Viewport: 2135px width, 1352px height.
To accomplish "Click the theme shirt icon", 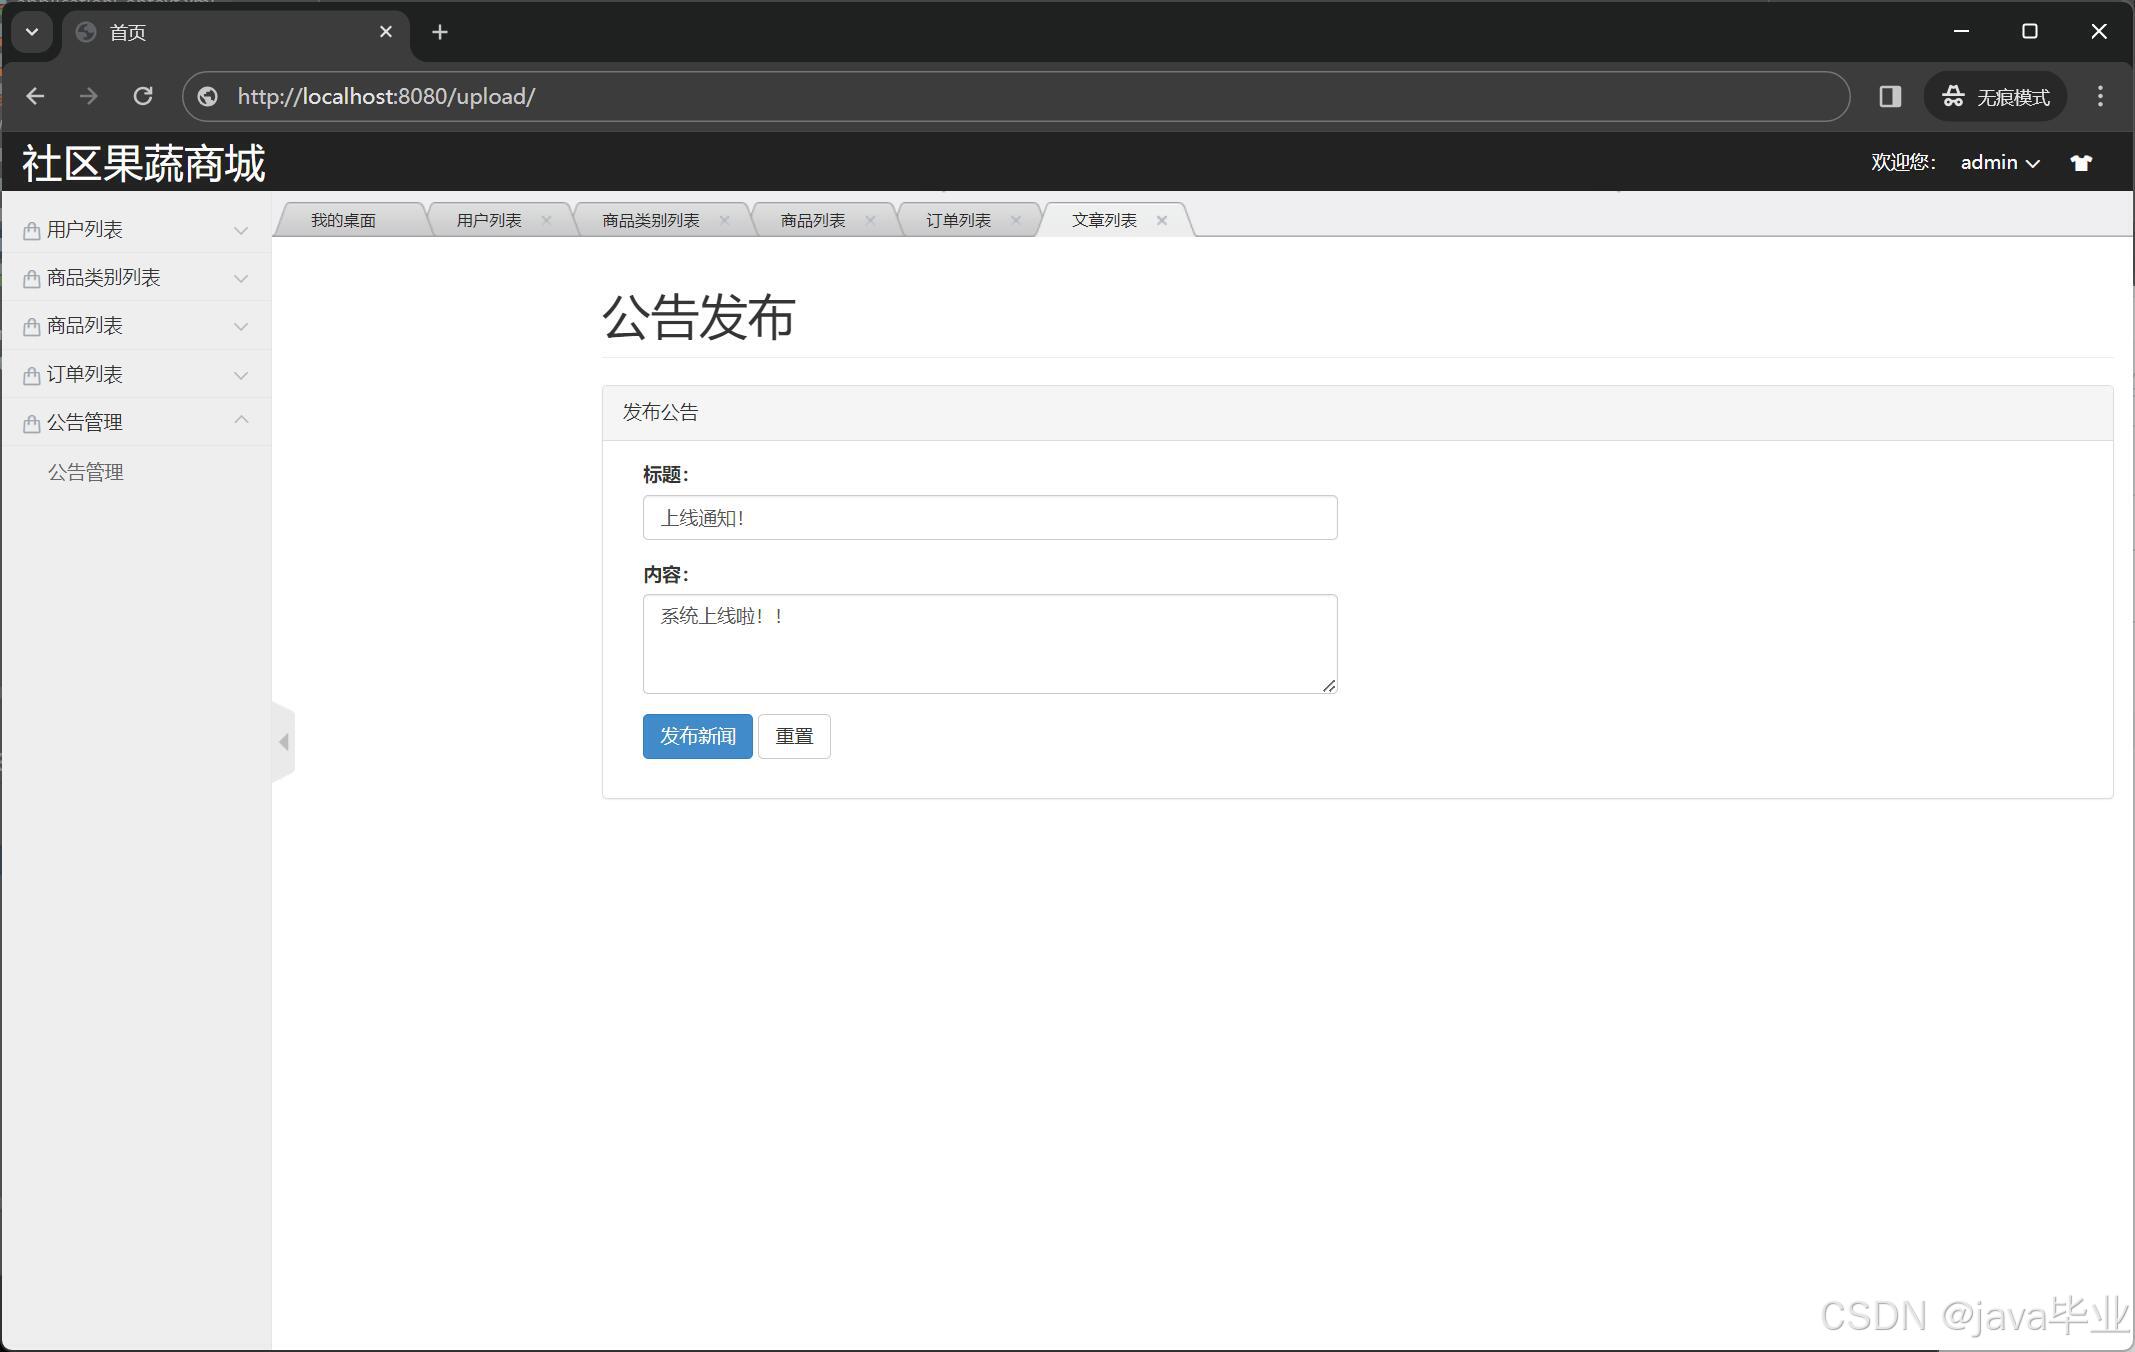I will [2081, 163].
